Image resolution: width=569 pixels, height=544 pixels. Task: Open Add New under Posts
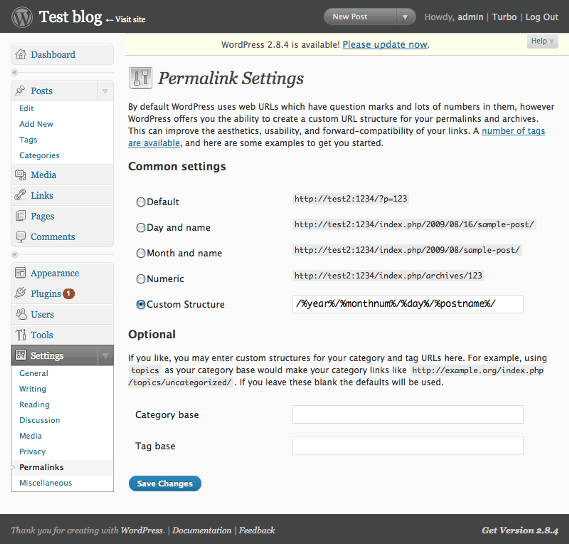pos(36,124)
